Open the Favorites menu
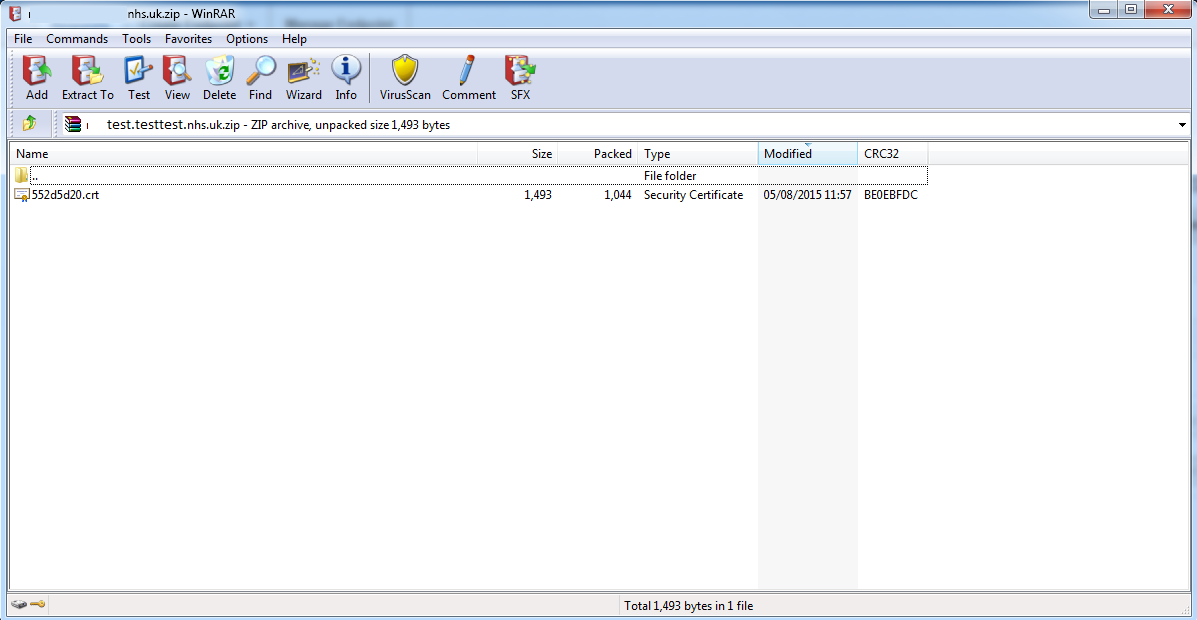 189,39
